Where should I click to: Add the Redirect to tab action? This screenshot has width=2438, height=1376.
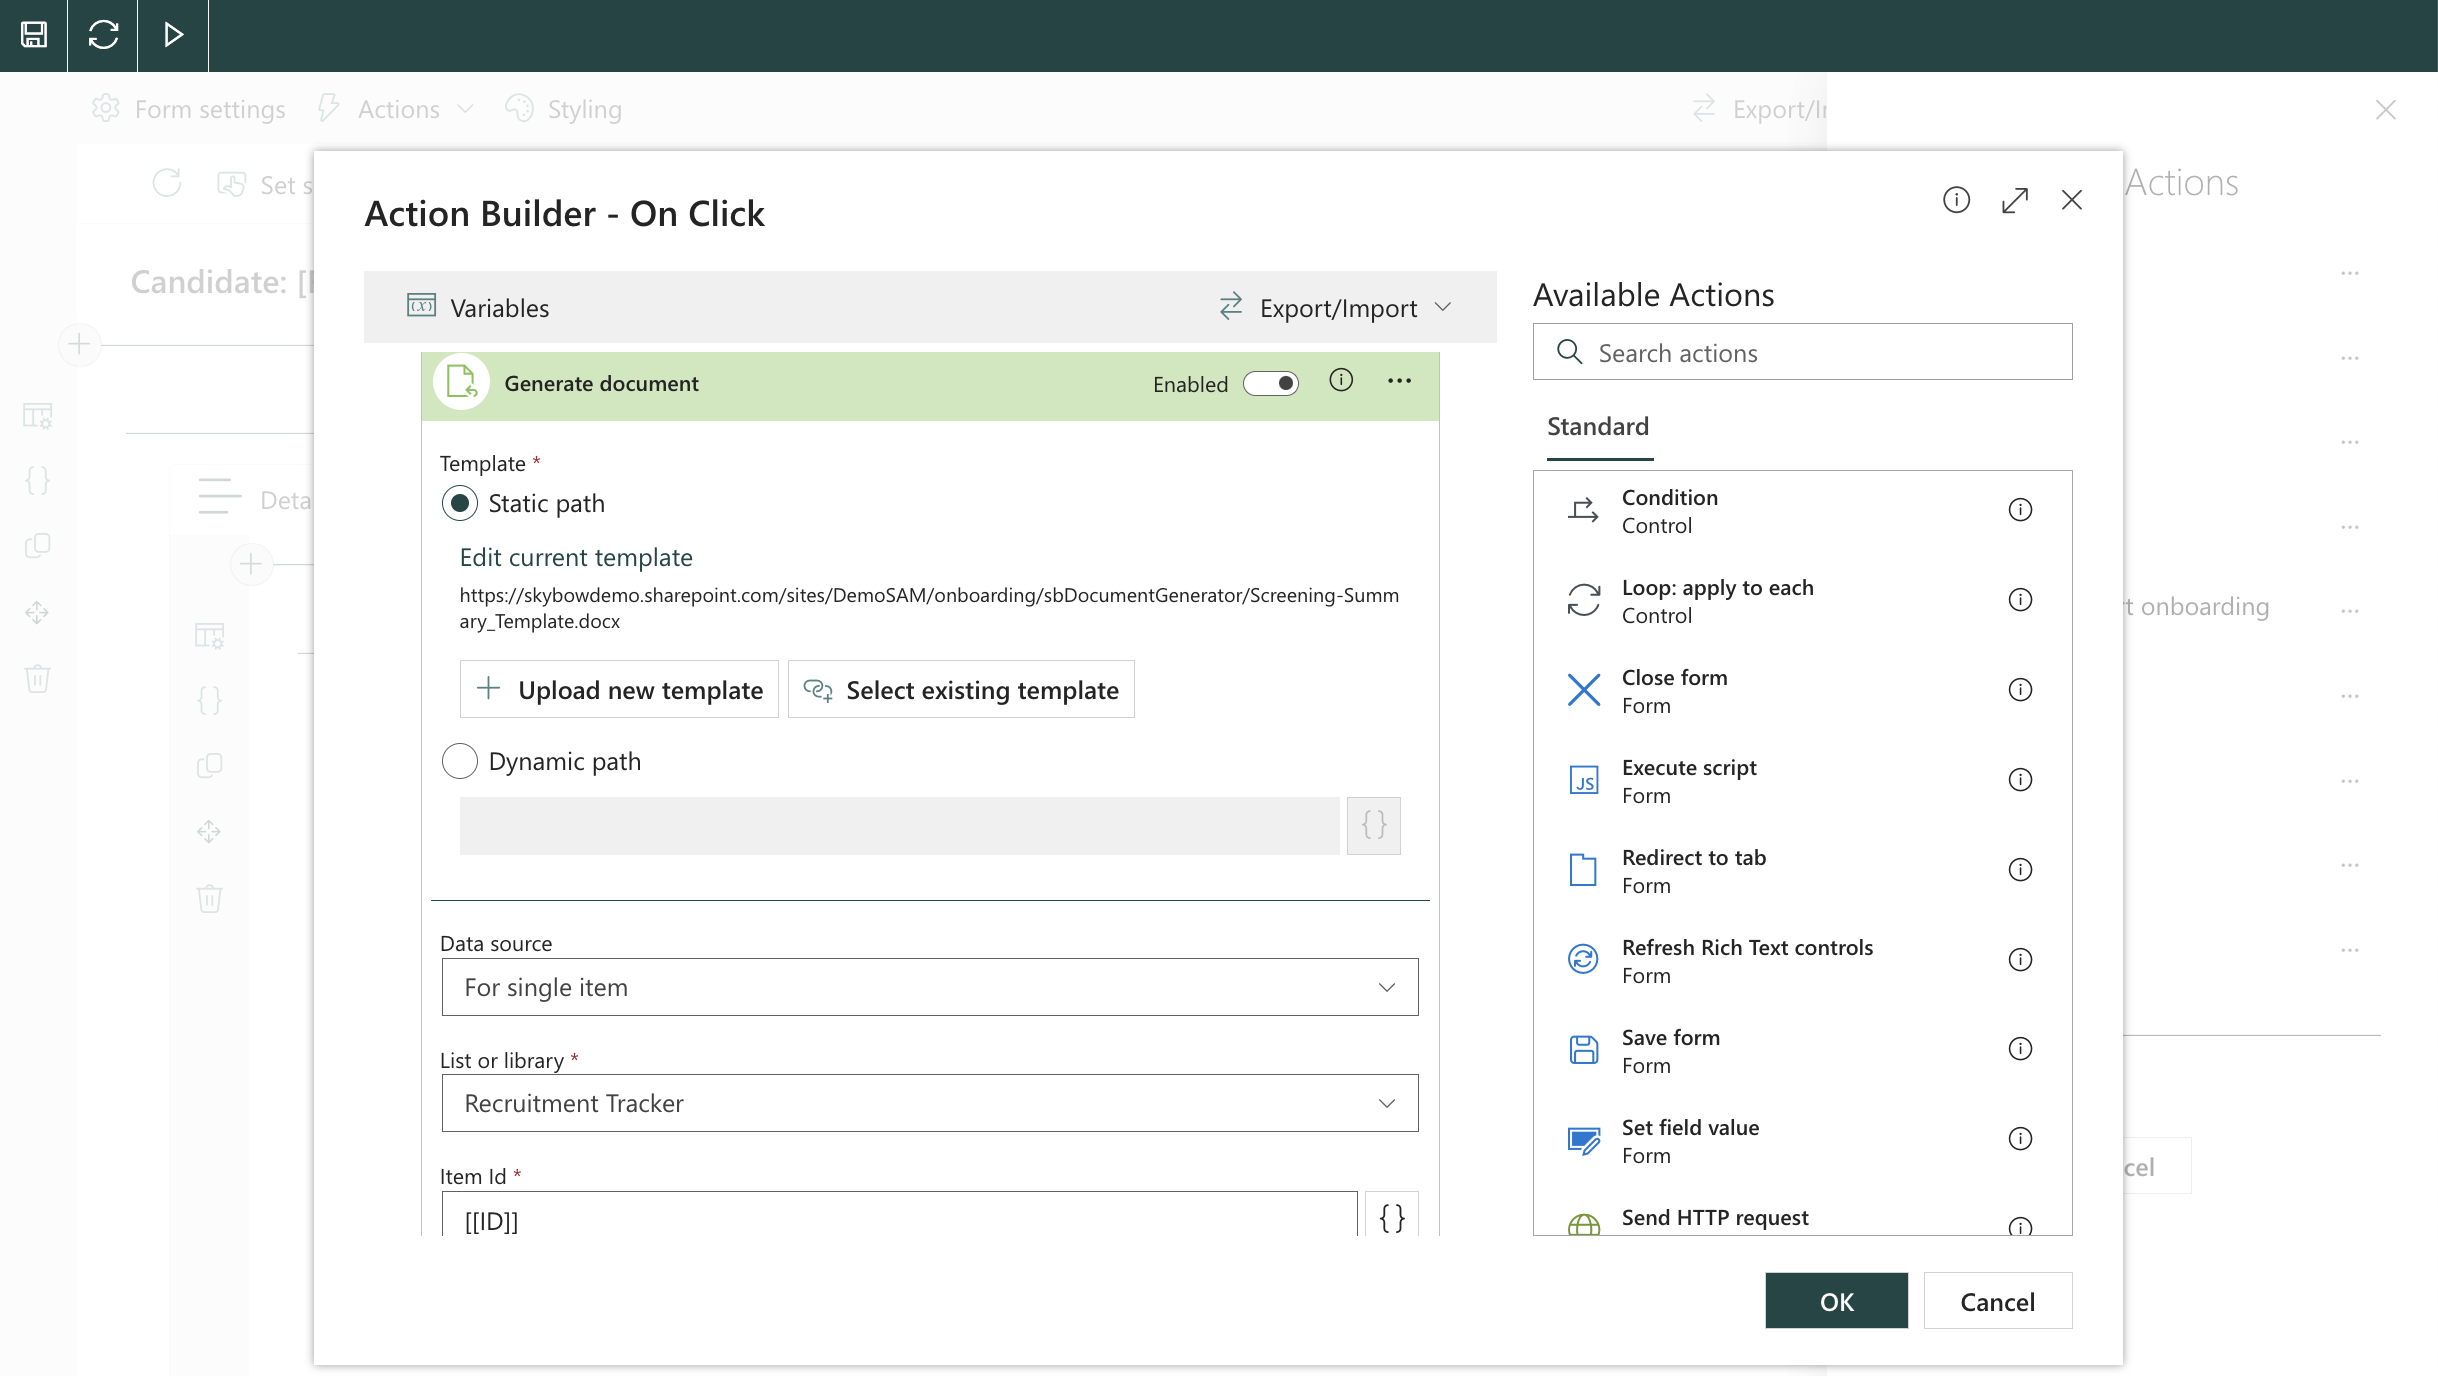pos(1802,871)
